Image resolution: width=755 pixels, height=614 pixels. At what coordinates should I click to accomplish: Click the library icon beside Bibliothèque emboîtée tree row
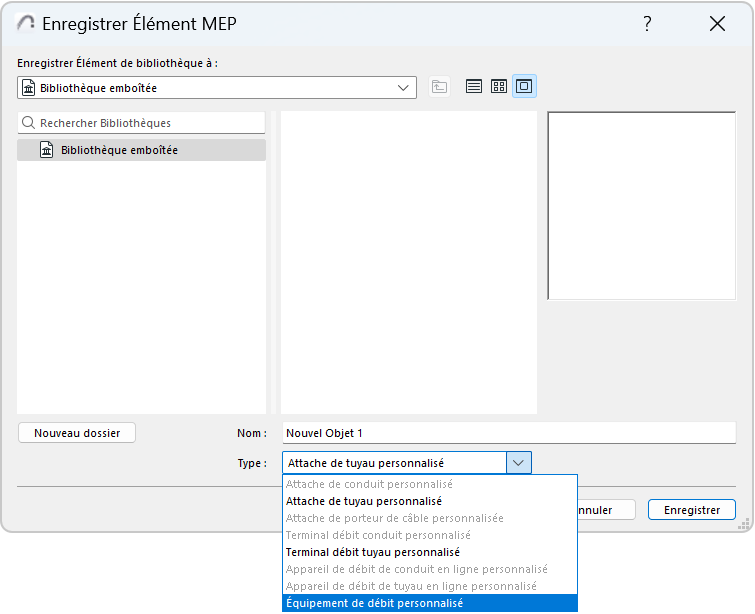click(47, 150)
